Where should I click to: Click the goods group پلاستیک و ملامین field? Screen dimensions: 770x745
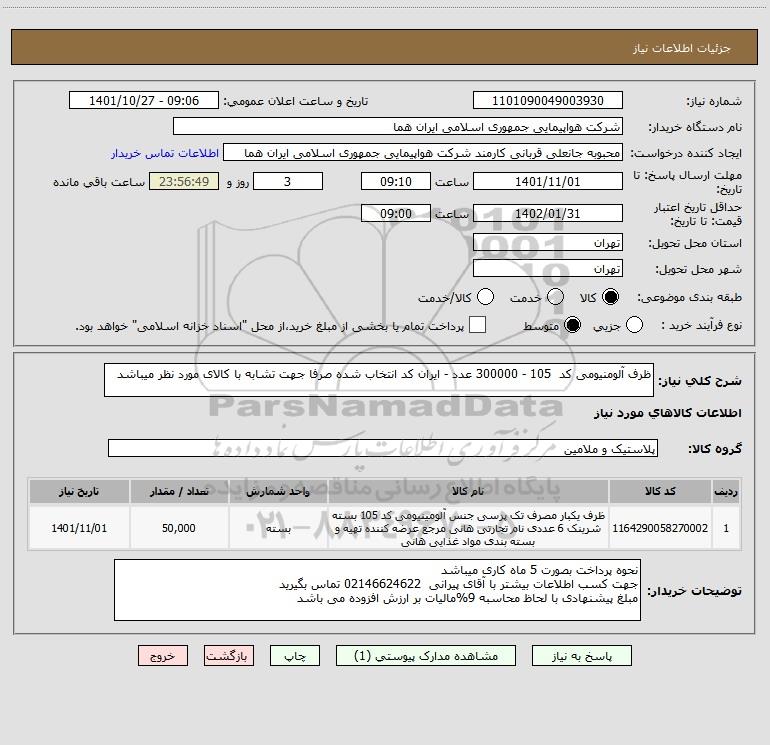tap(383, 448)
